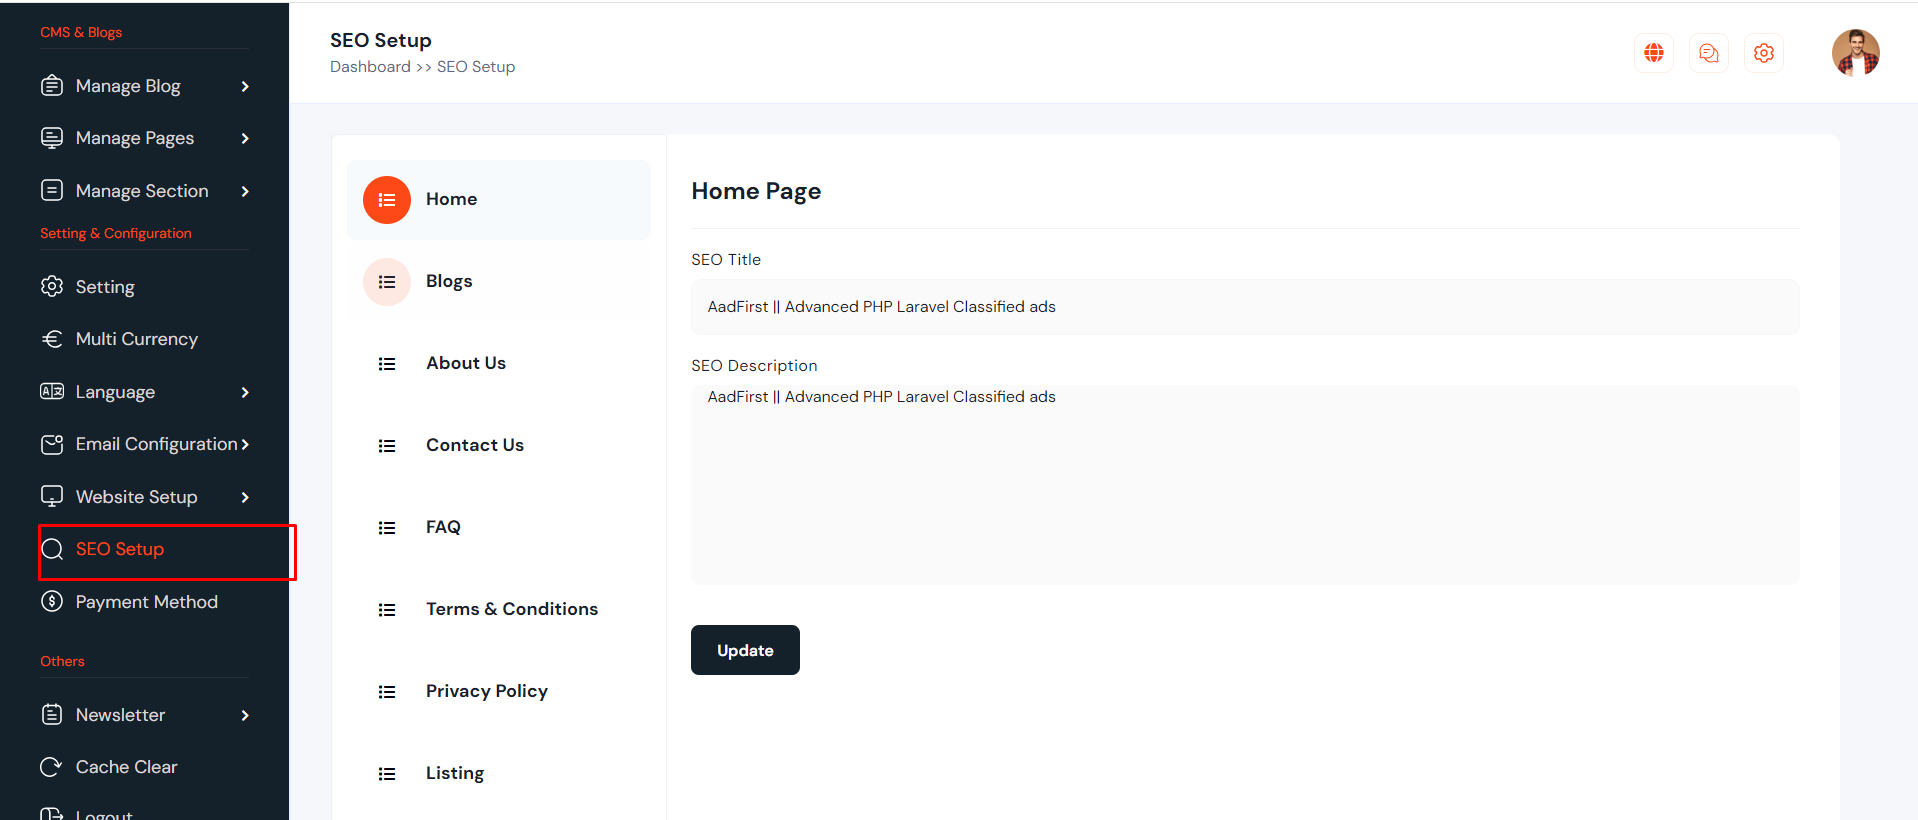Click the Blogs list icon
Viewport: 1918px width, 820px height.
pyautogui.click(x=387, y=282)
